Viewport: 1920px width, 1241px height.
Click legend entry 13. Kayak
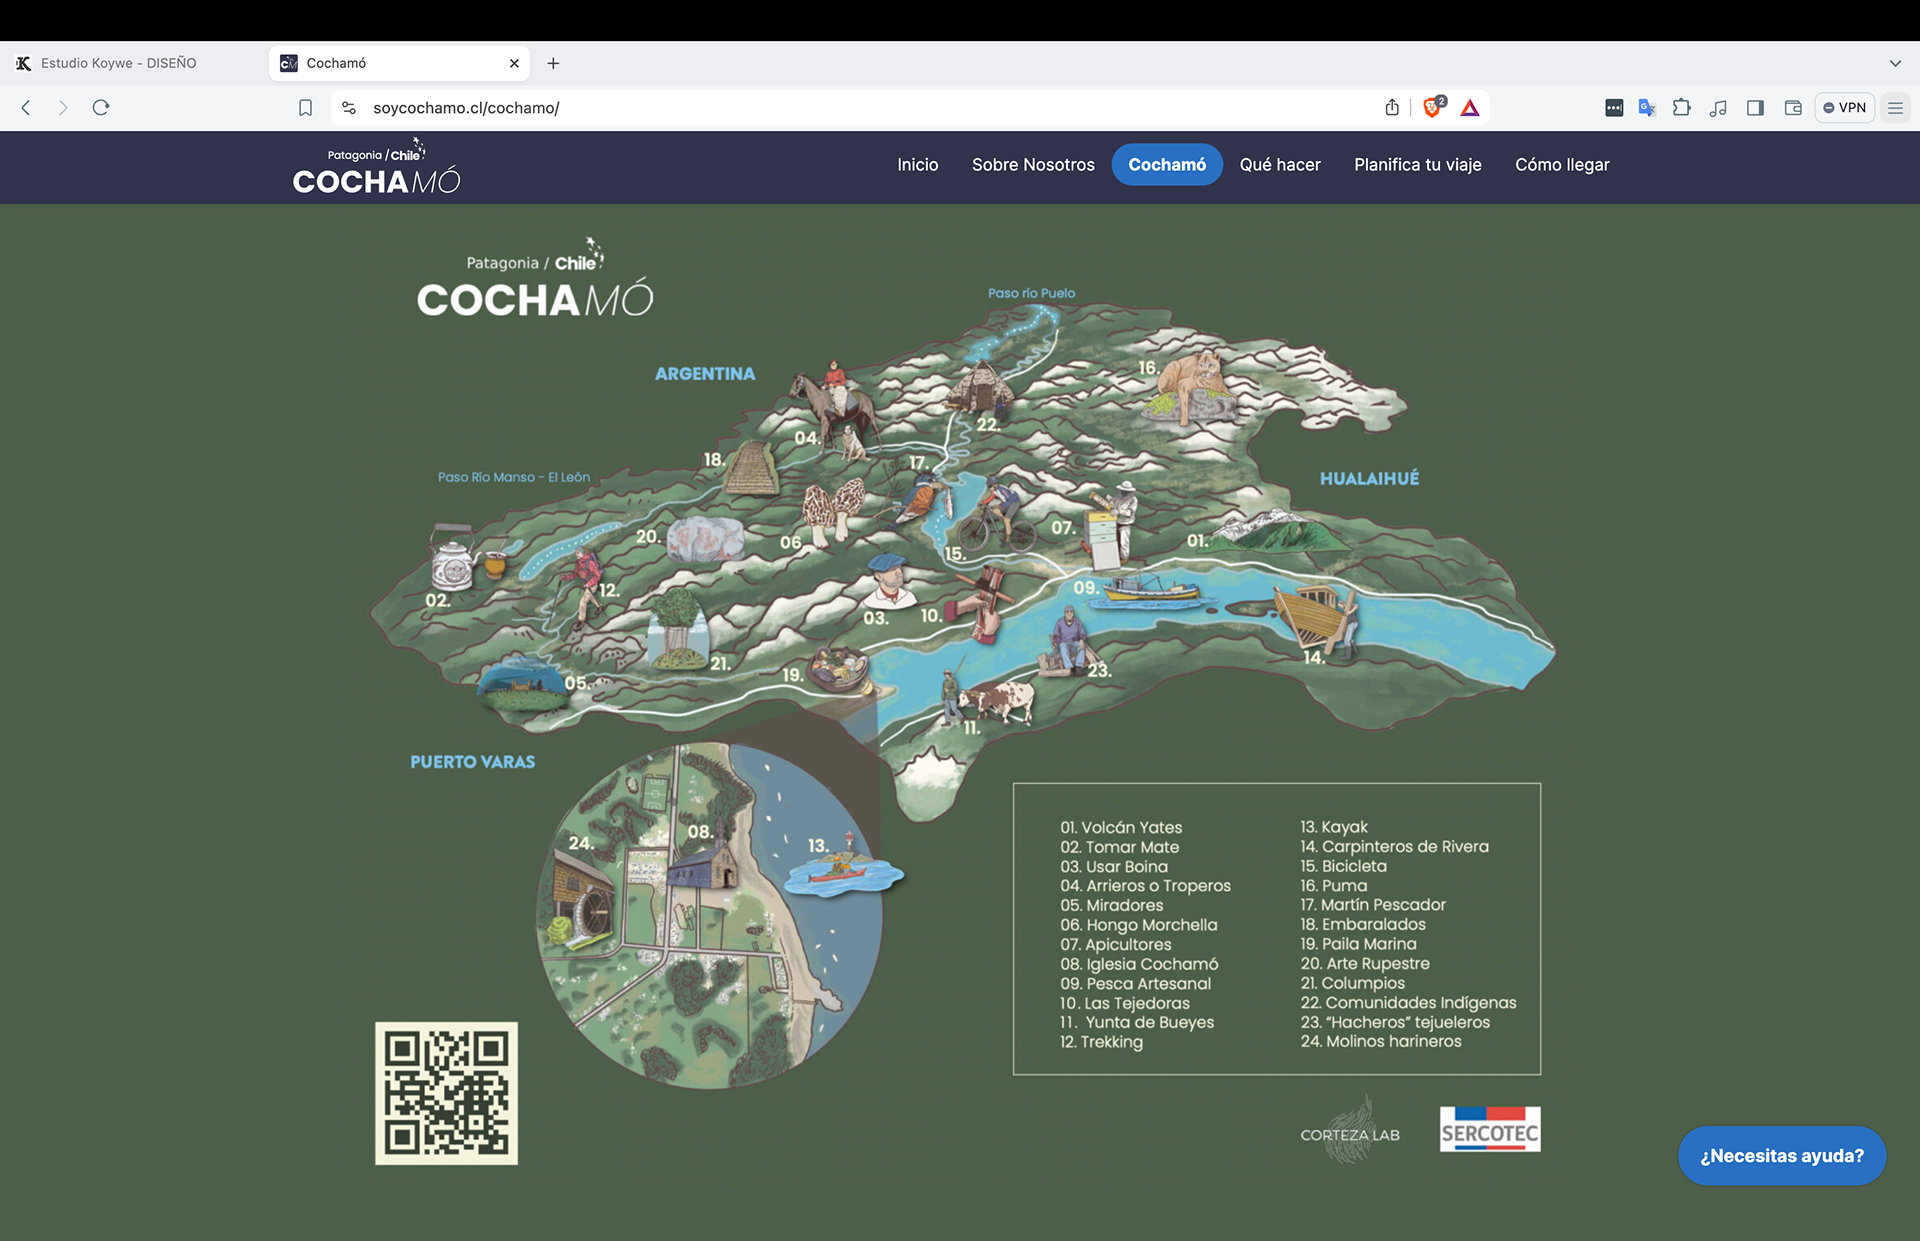1334,827
